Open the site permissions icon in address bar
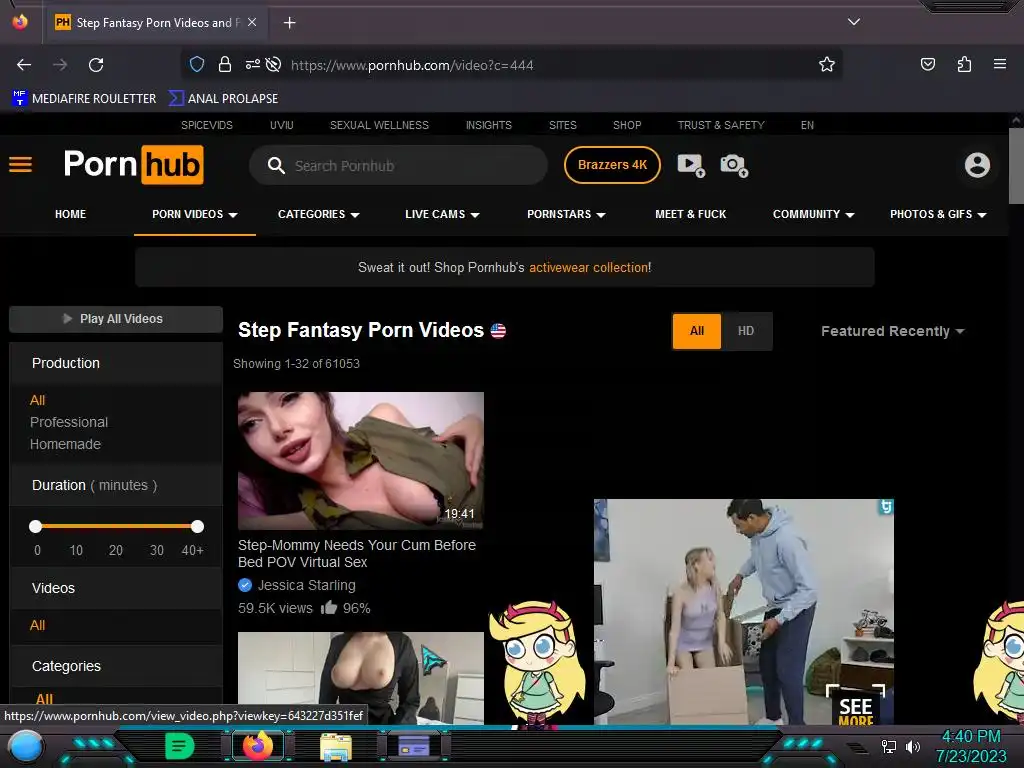 pos(253,64)
